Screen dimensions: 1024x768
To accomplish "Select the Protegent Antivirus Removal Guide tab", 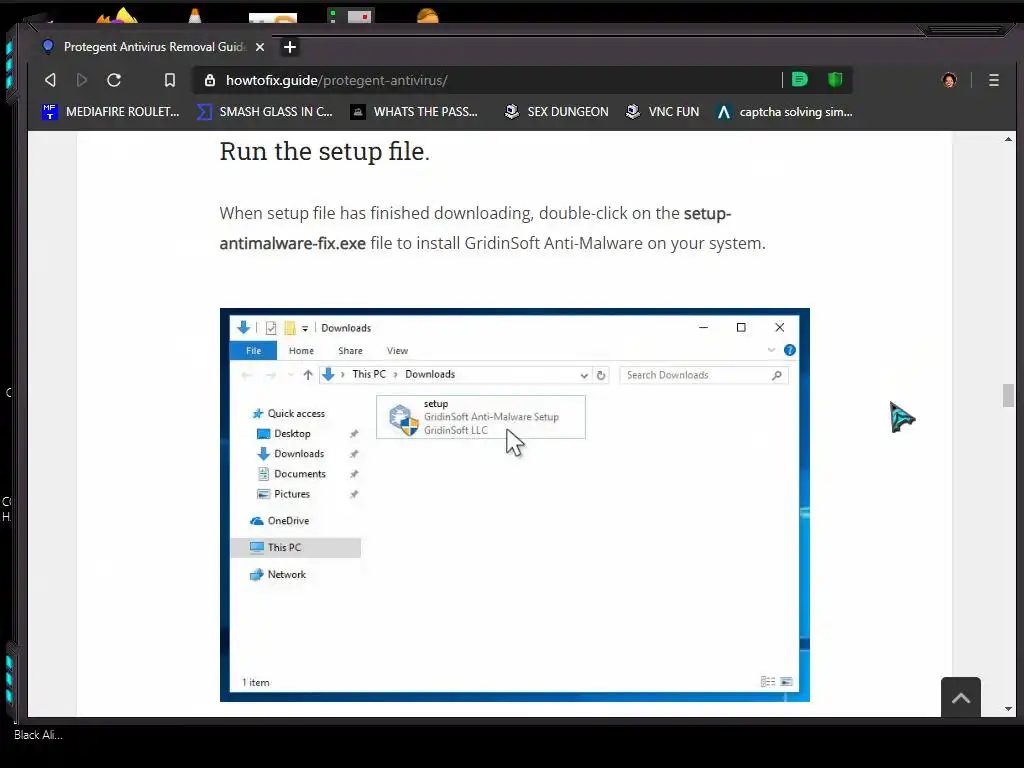I will click(x=153, y=47).
